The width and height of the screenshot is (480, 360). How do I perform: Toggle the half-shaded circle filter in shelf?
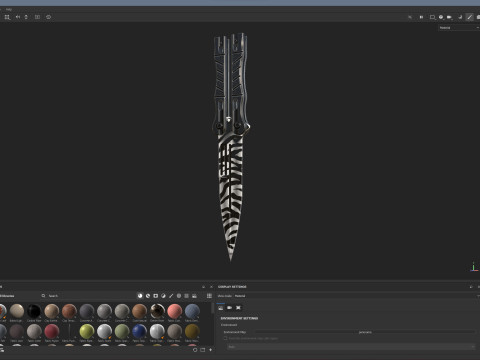(x=163, y=296)
